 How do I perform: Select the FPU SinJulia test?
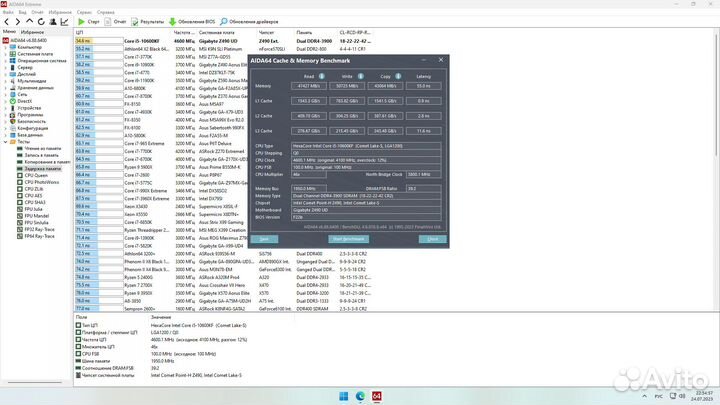point(36,223)
